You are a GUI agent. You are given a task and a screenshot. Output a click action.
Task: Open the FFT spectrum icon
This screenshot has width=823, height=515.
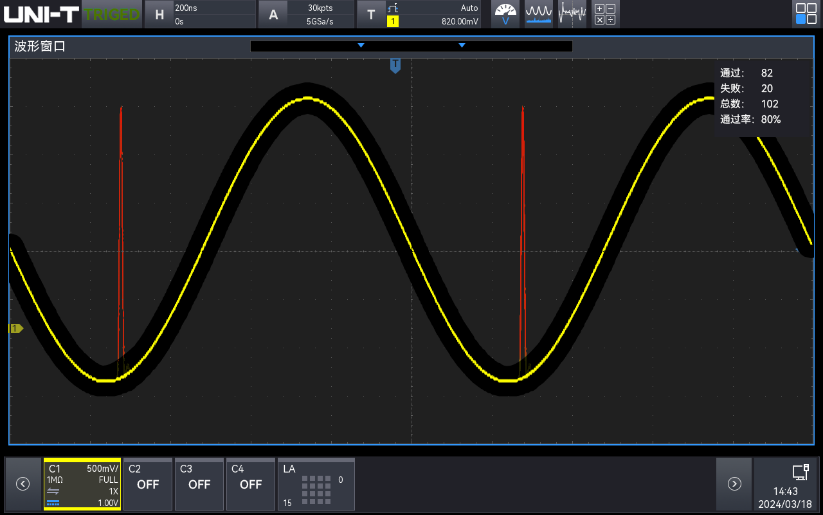click(572, 14)
